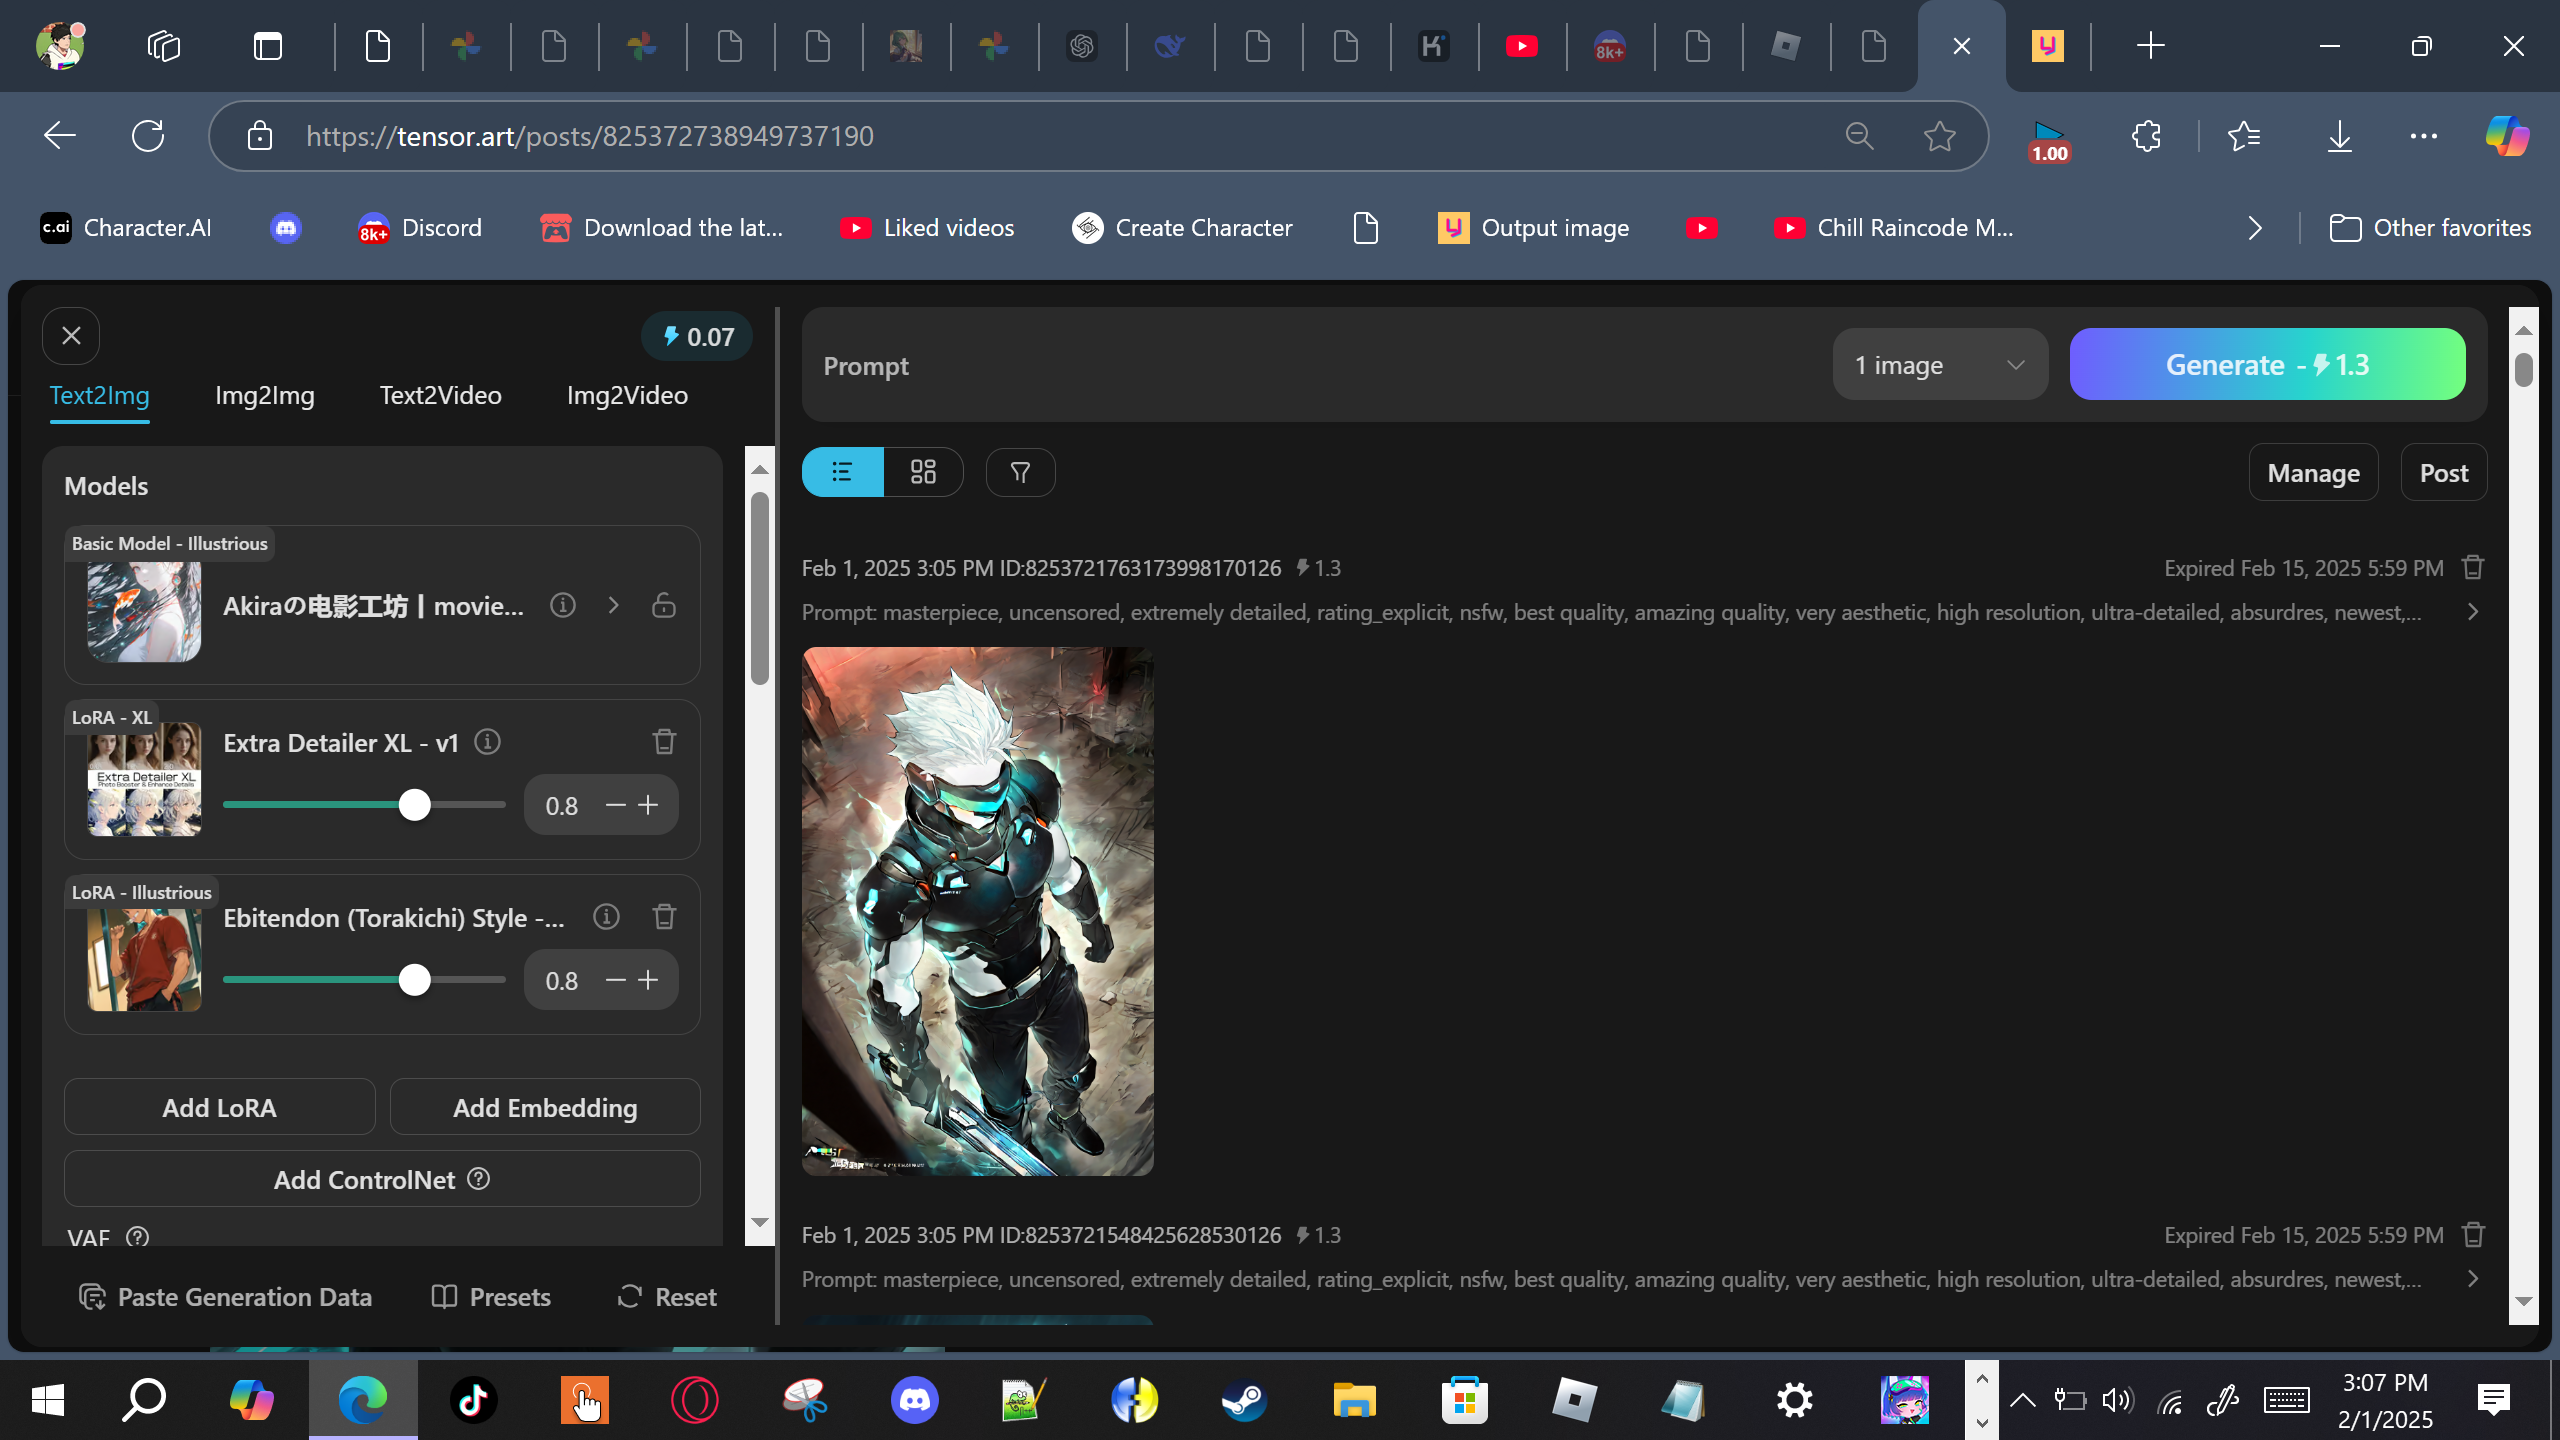Delete the first generation task
The image size is (2560, 1440).
2473,568
